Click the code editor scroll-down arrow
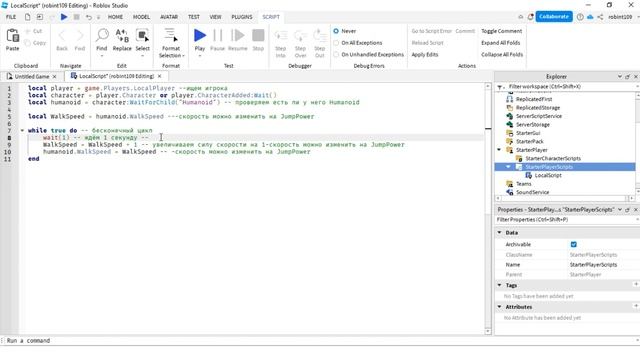 [488, 331]
